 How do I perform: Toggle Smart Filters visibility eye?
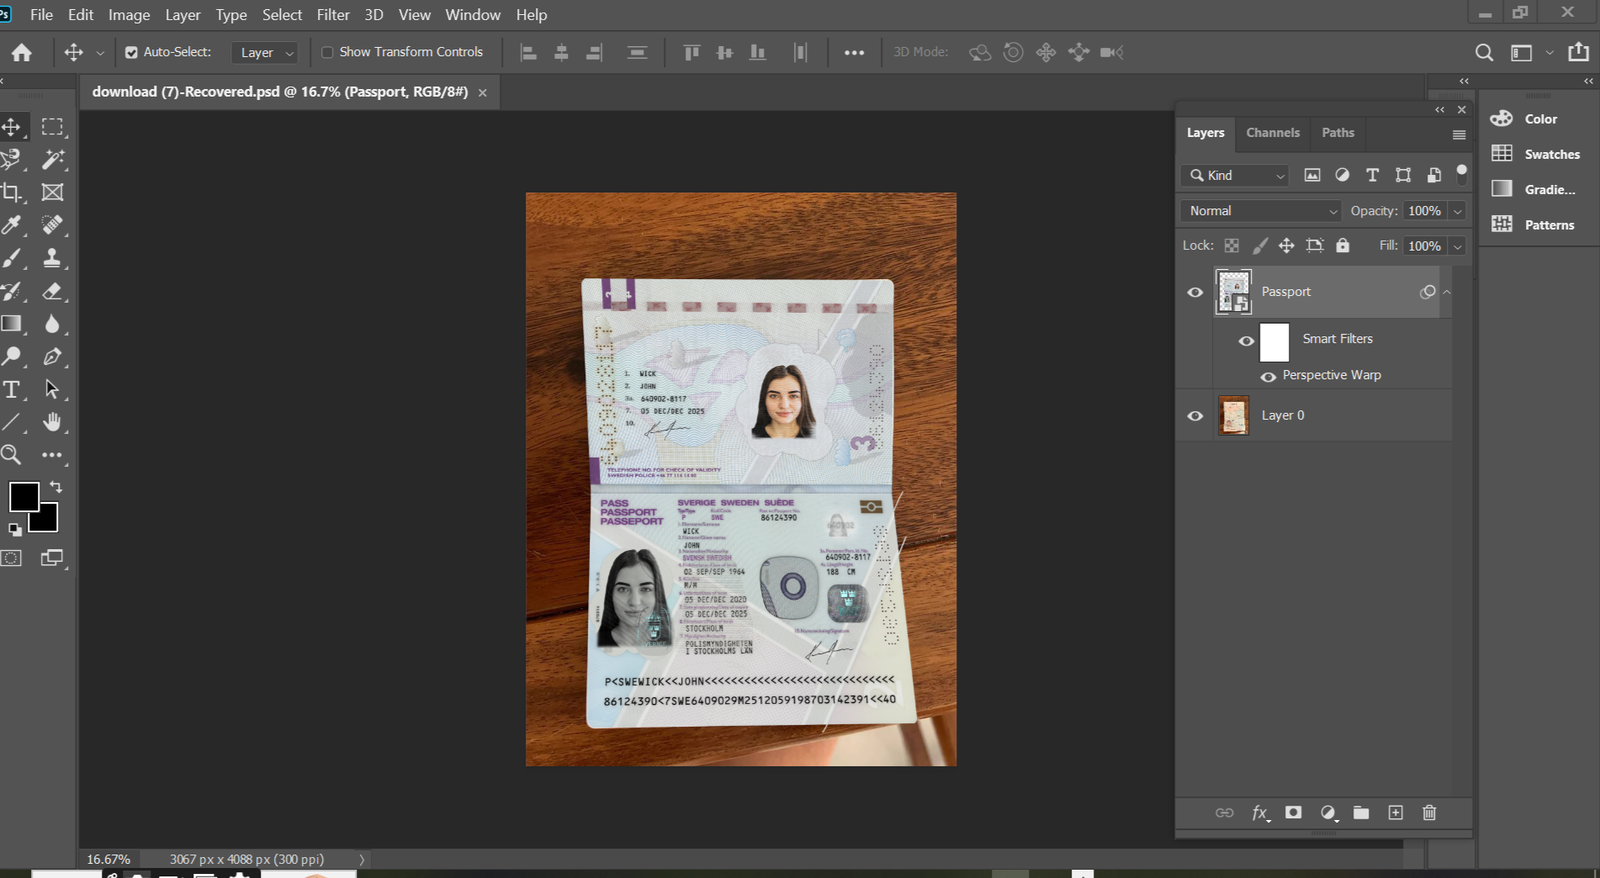1246,341
